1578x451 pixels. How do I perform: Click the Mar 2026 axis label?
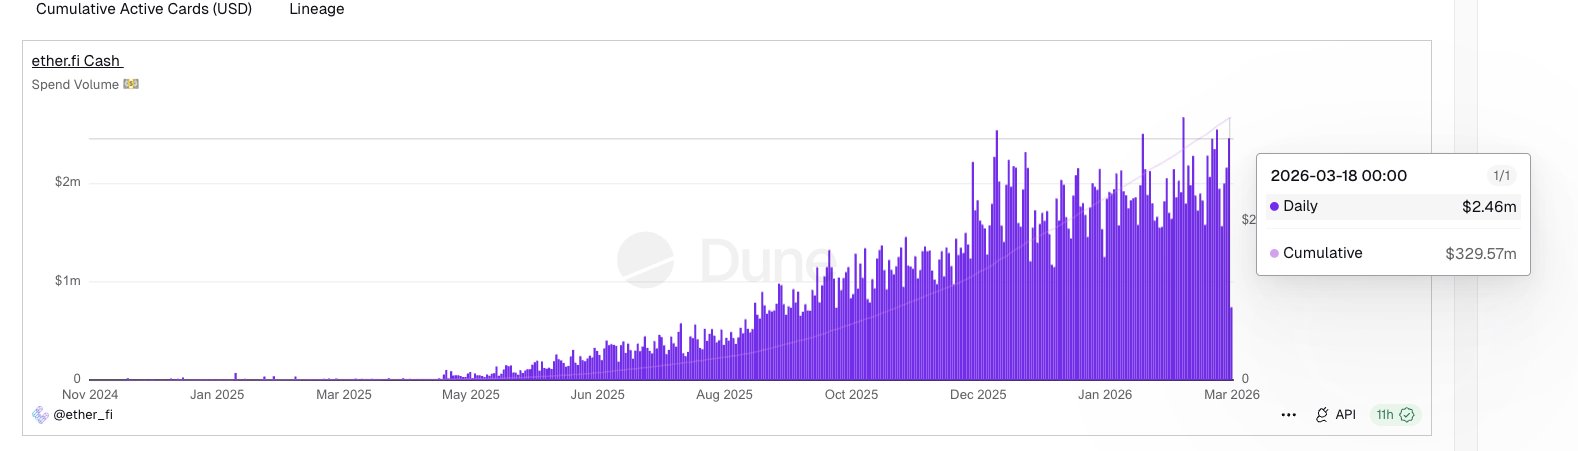pos(1232,395)
